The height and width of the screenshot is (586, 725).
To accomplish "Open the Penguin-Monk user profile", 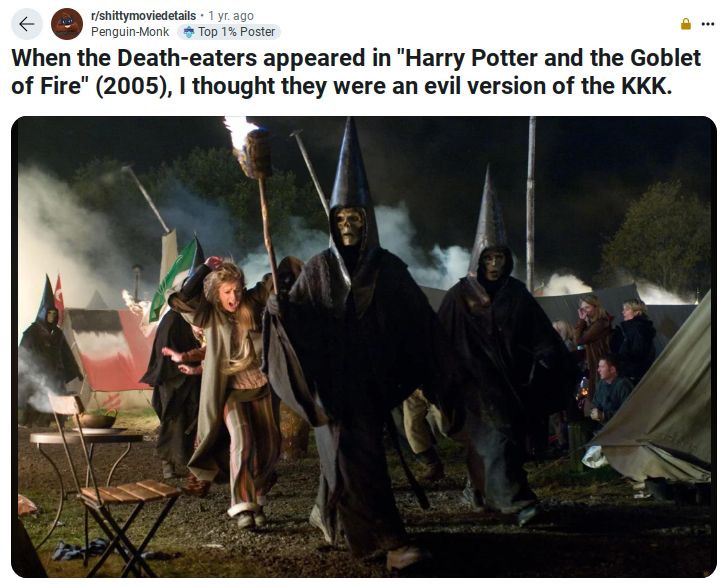I will point(130,32).
